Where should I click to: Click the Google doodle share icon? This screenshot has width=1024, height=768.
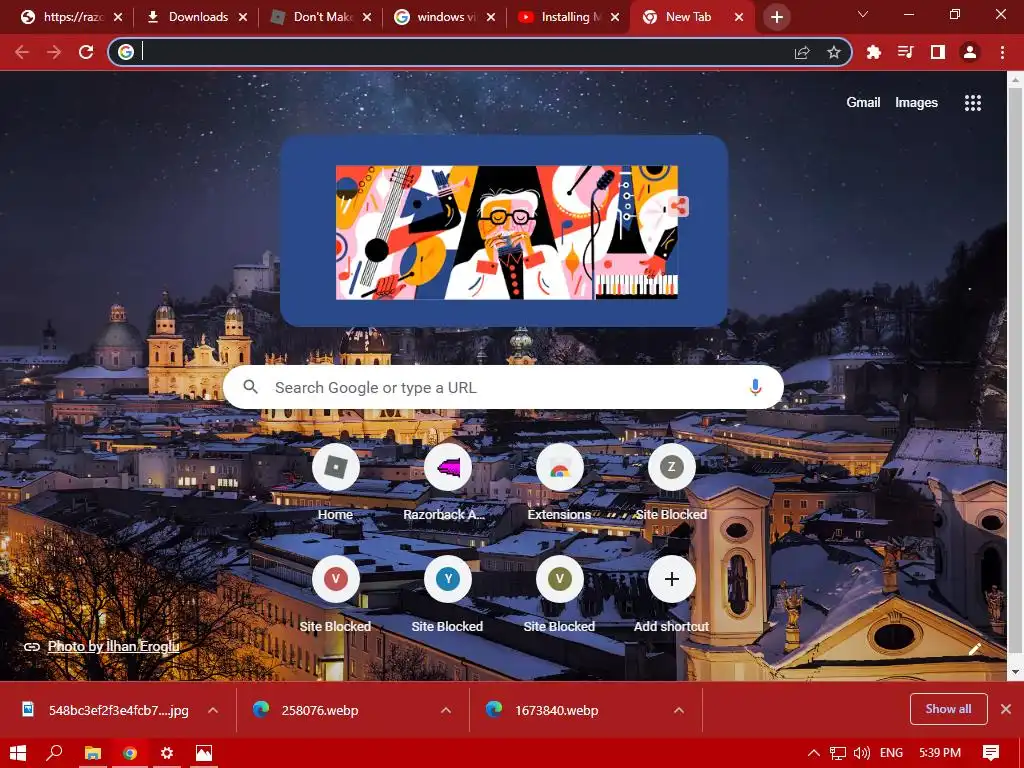678,208
